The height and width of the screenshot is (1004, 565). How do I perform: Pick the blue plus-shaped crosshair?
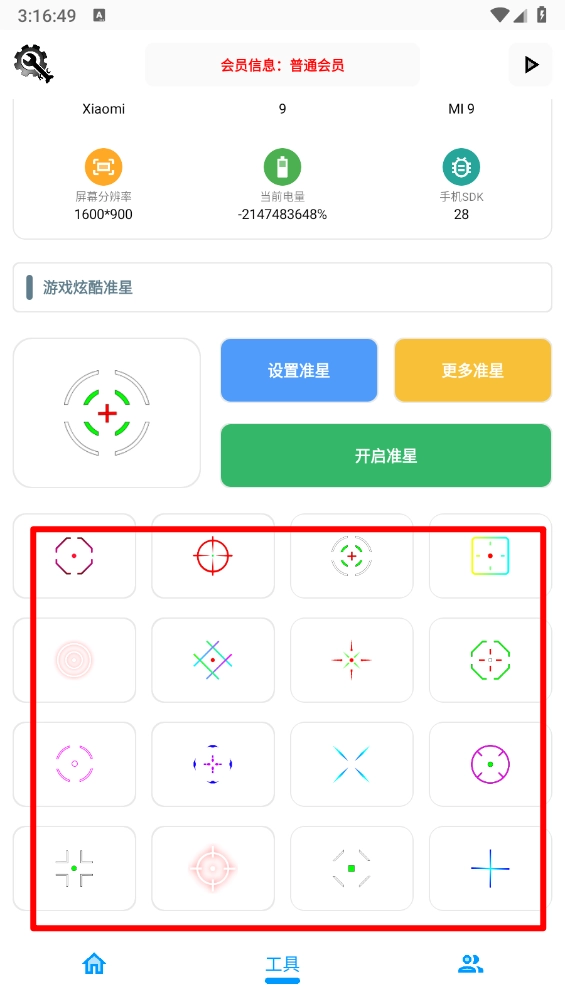tap(490, 868)
